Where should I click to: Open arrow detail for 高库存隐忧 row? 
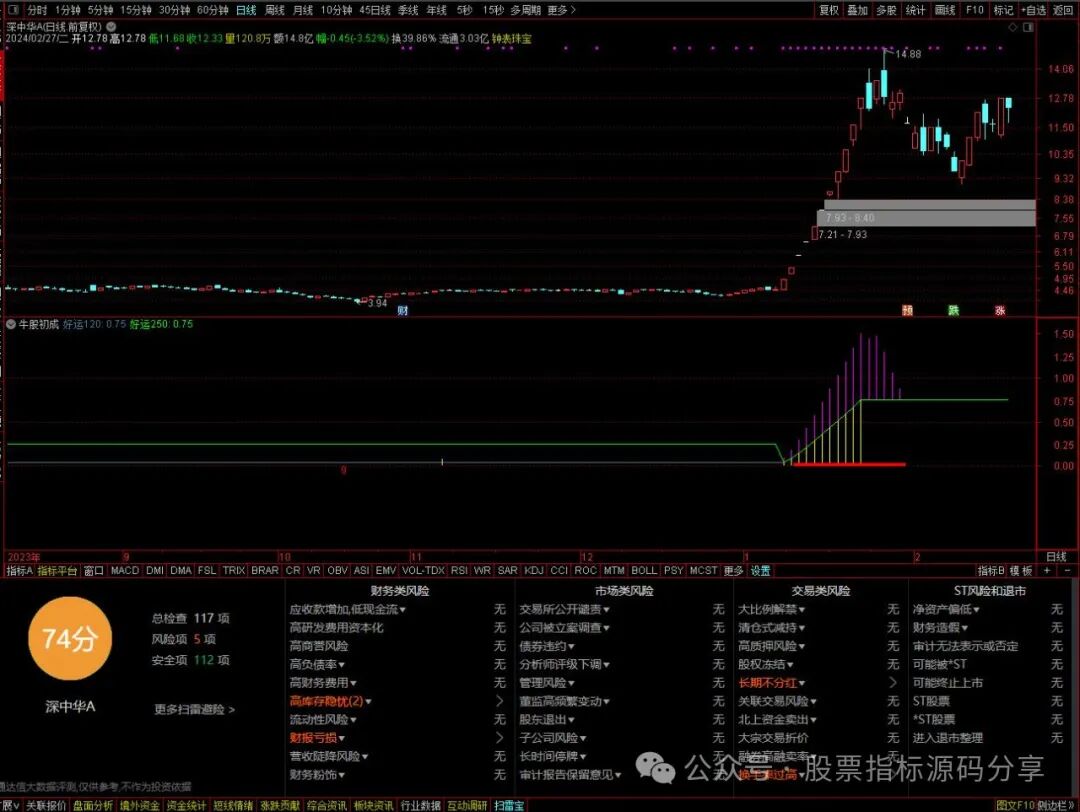pos(499,701)
